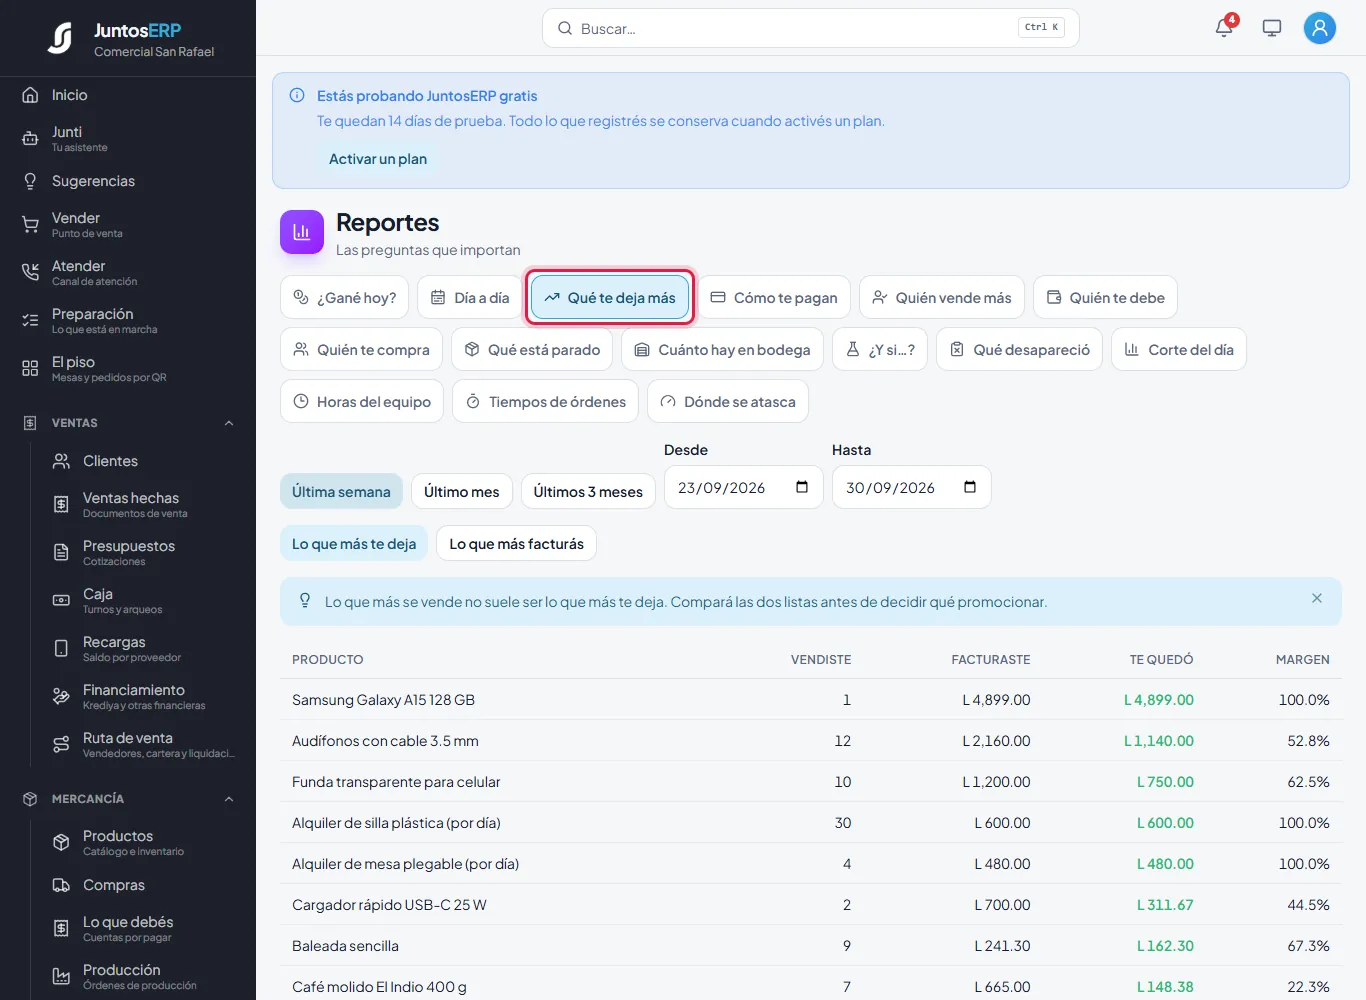The height and width of the screenshot is (1000, 1366).
Task: Switch to Lo que más te deja
Action: point(354,543)
